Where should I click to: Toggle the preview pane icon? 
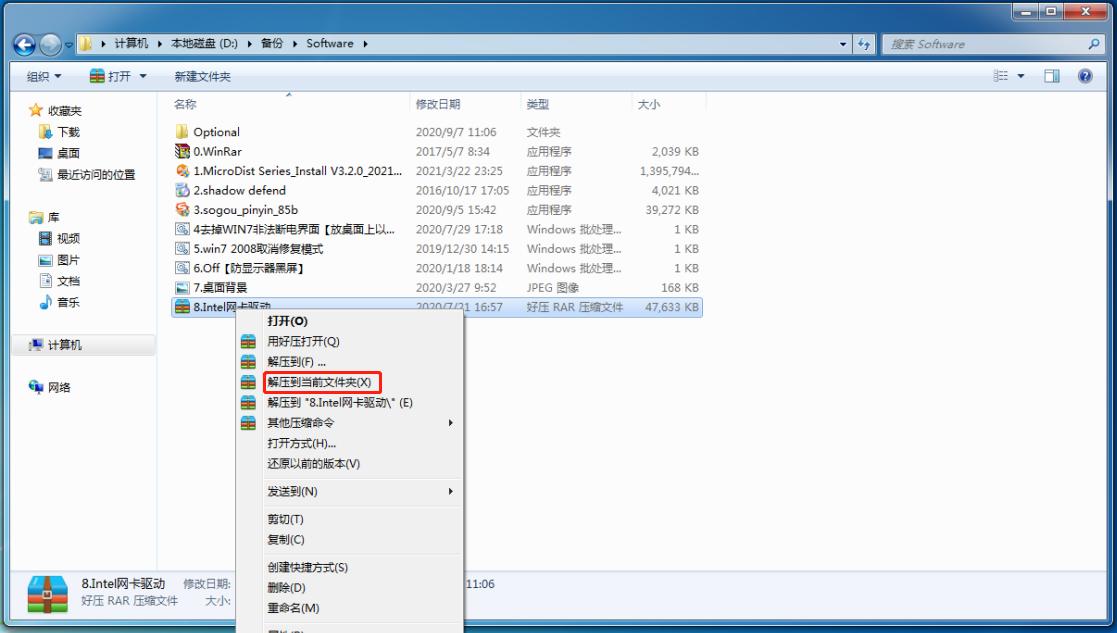[1052, 76]
